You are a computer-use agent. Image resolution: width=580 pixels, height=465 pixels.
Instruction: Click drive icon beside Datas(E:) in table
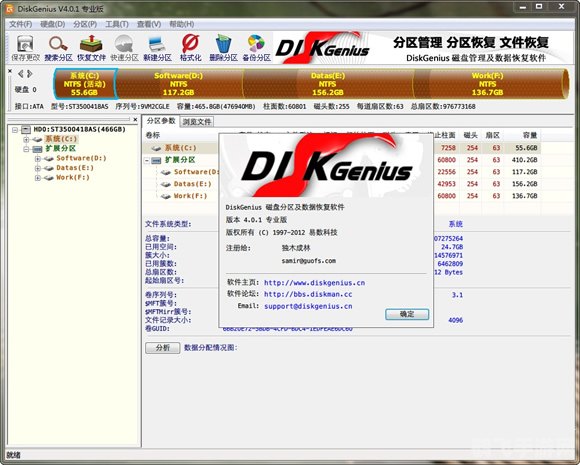[x=166, y=184]
